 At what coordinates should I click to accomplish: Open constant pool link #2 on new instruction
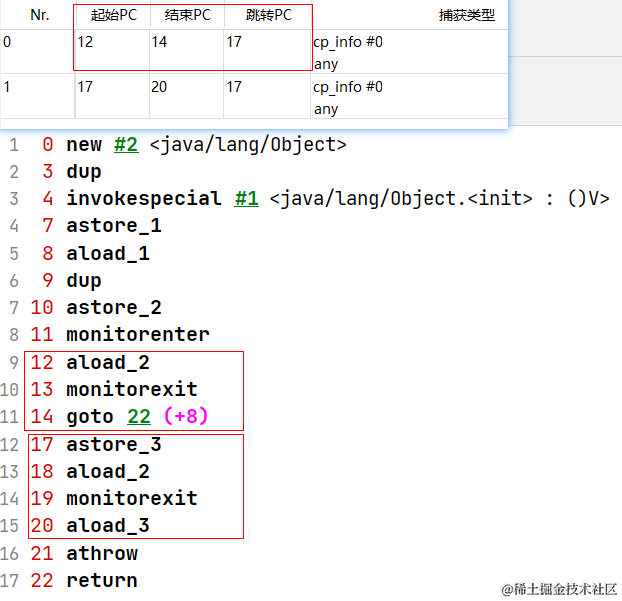point(126,144)
